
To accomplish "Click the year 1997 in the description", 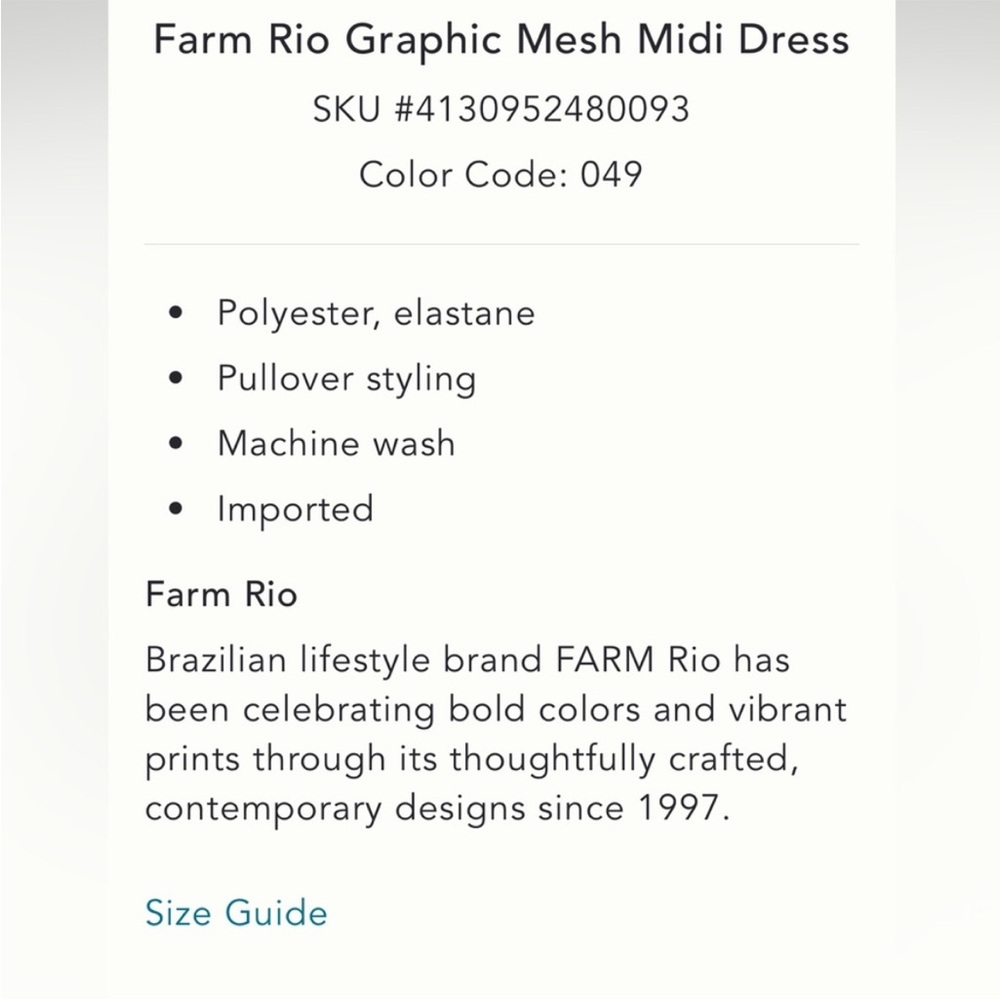I will 679,807.
